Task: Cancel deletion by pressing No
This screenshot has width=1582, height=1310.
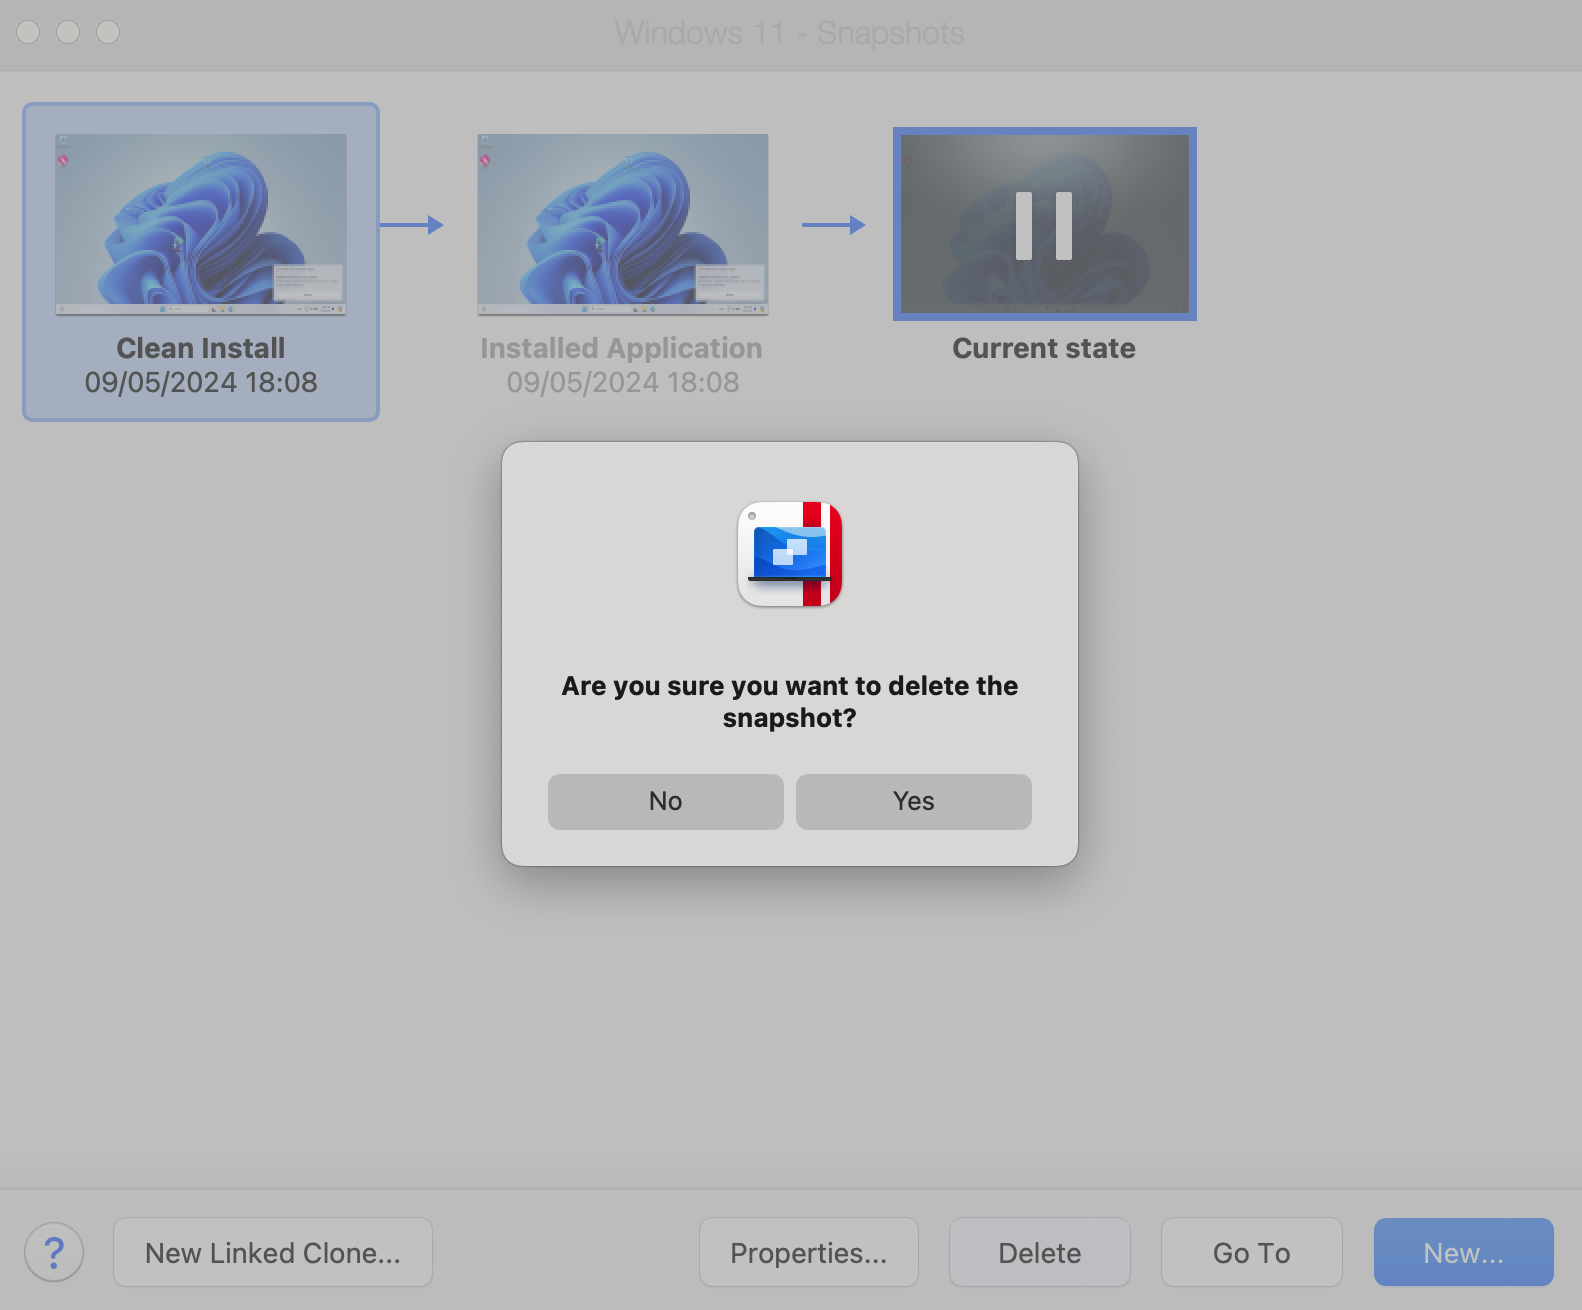Action: (665, 801)
